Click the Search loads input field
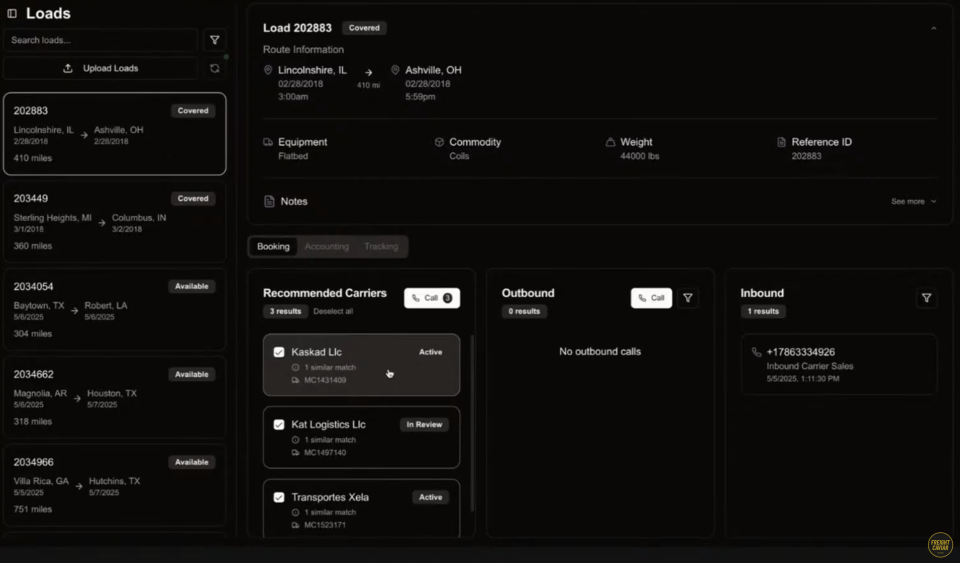Viewport: 960px width, 563px height. coord(100,40)
